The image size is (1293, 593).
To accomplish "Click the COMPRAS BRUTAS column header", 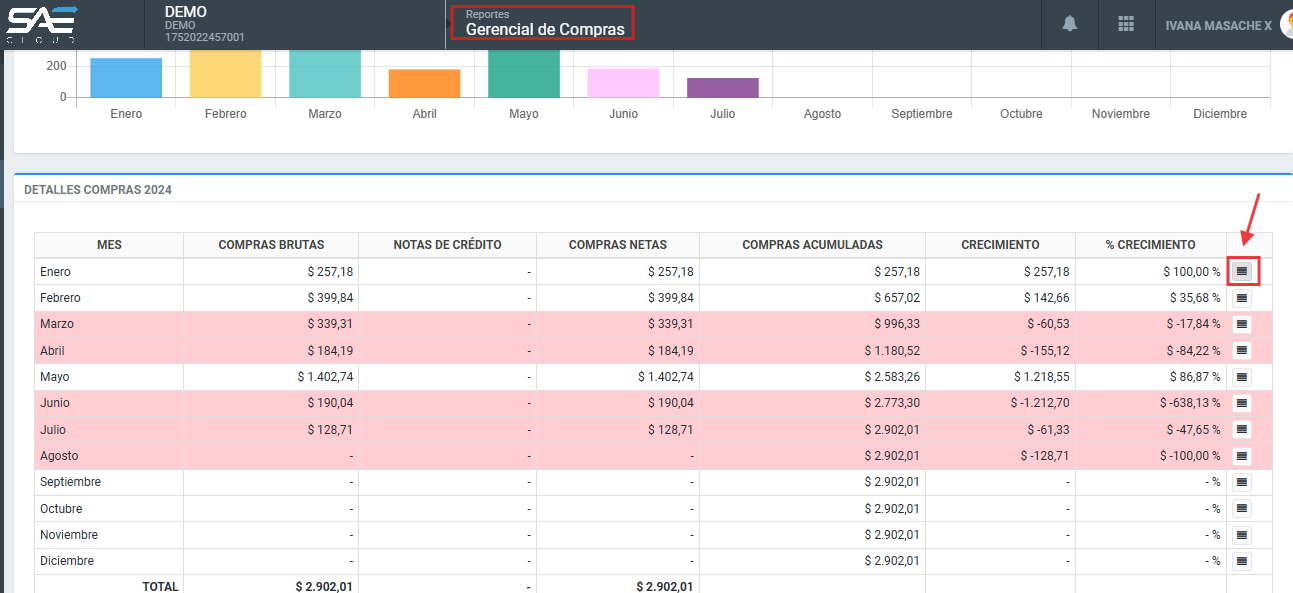I will (271, 245).
